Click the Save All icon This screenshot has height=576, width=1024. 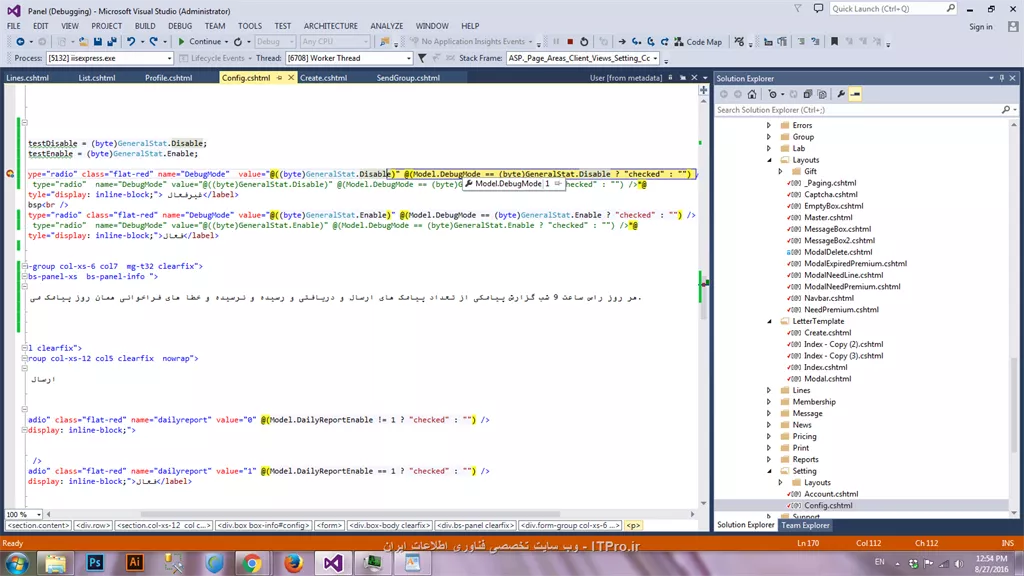tap(112, 42)
